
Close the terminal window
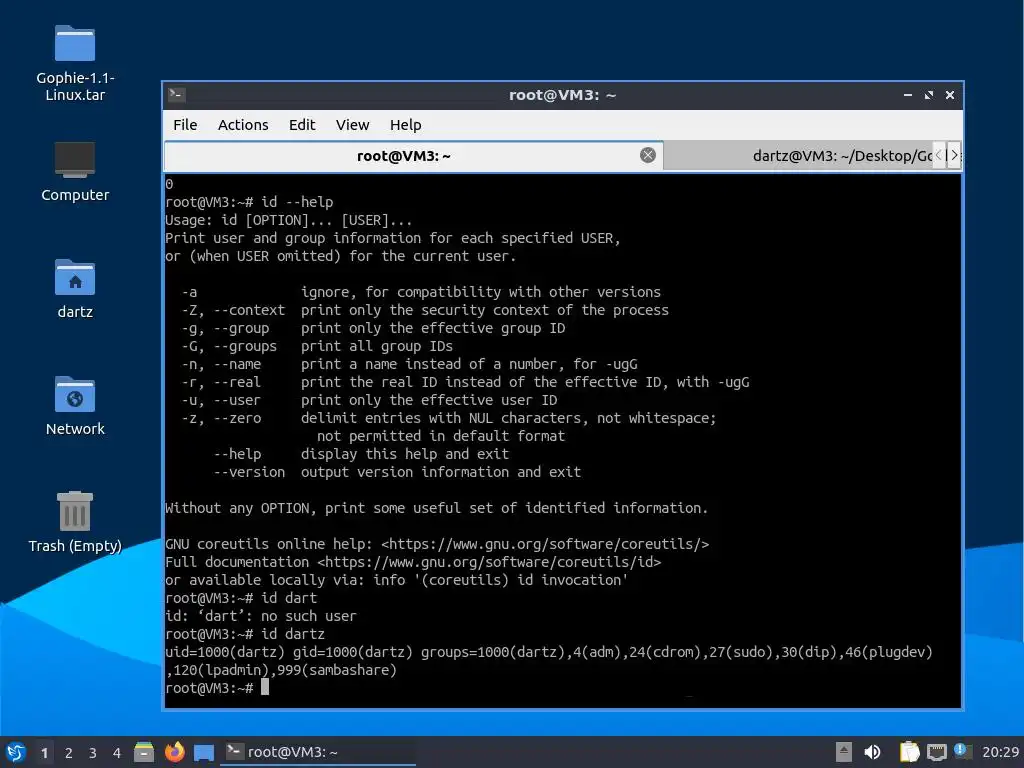click(x=950, y=95)
